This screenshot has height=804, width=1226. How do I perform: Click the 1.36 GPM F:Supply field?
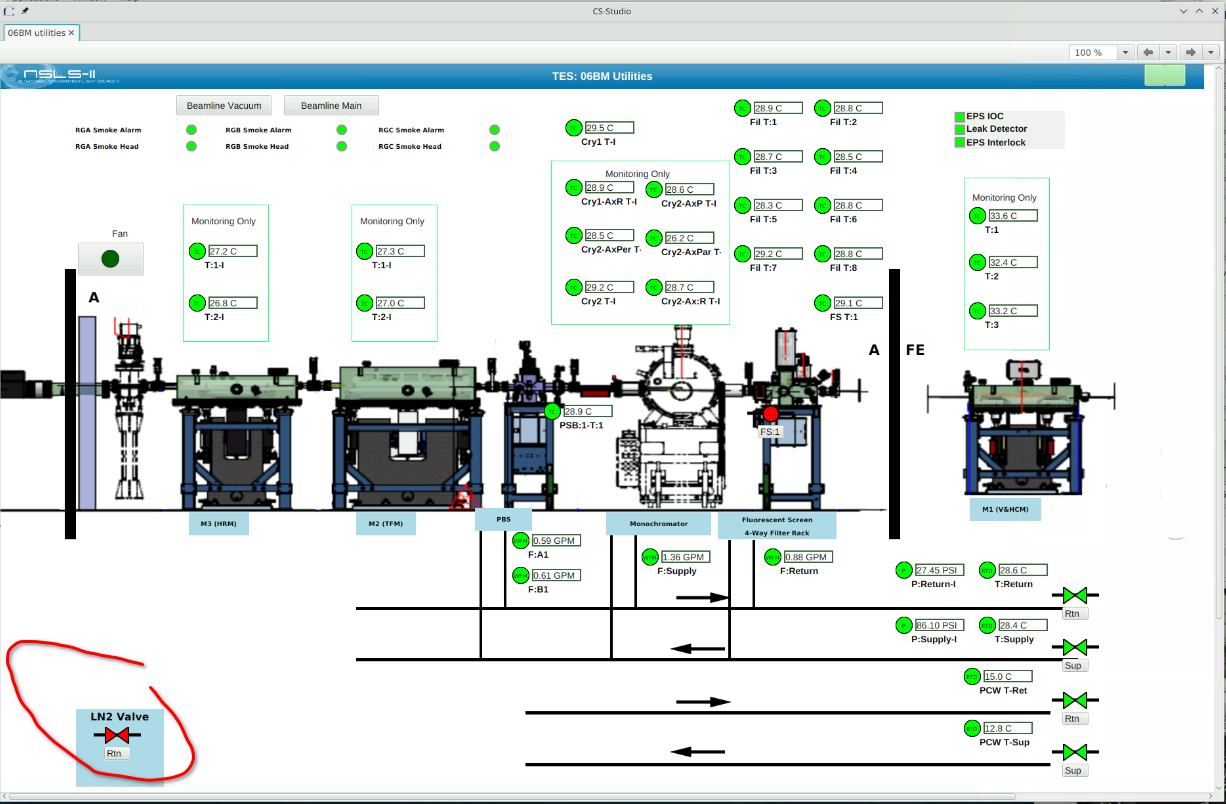(685, 557)
